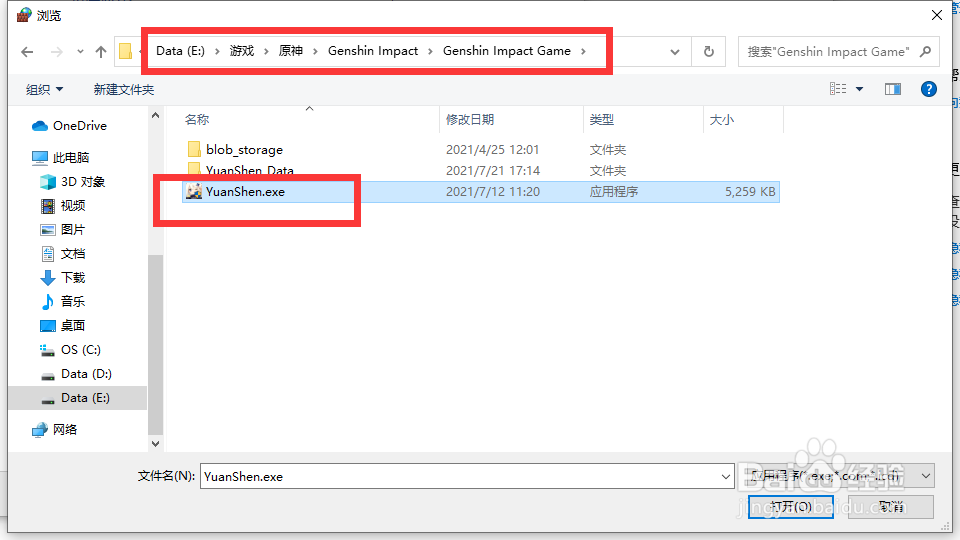The image size is (960, 540).
Task: Click 5,259 KB size cell
Action: [x=750, y=192]
